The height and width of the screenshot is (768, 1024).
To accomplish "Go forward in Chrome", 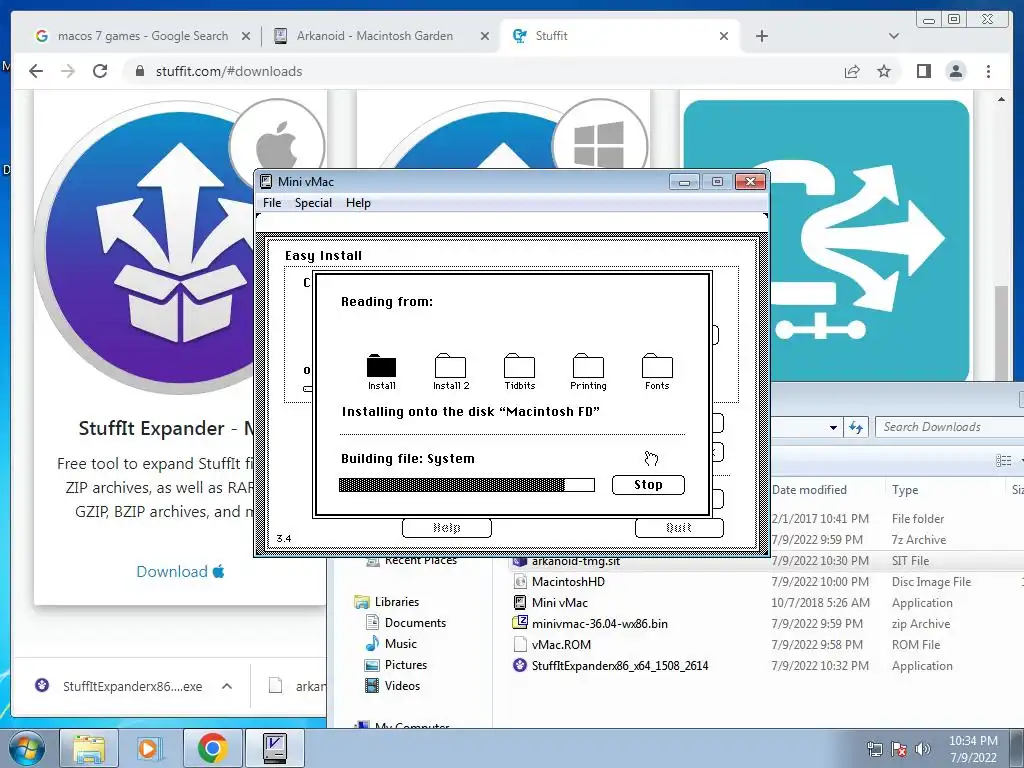I will [68, 71].
